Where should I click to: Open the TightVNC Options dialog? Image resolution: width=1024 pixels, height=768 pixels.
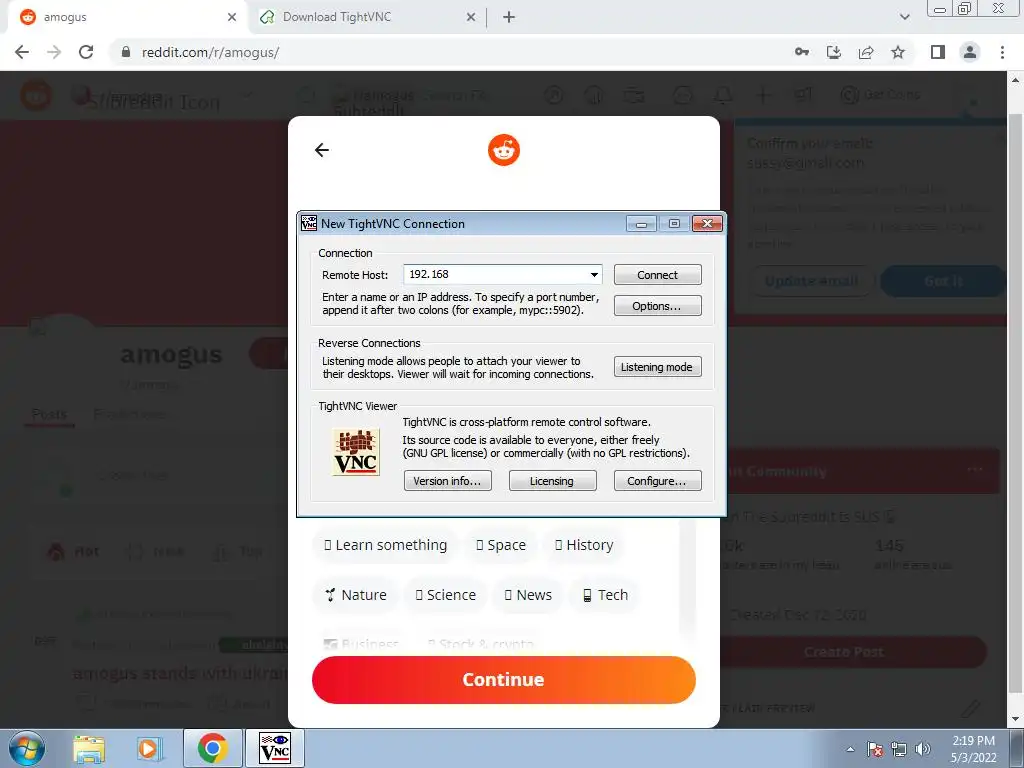(x=658, y=306)
